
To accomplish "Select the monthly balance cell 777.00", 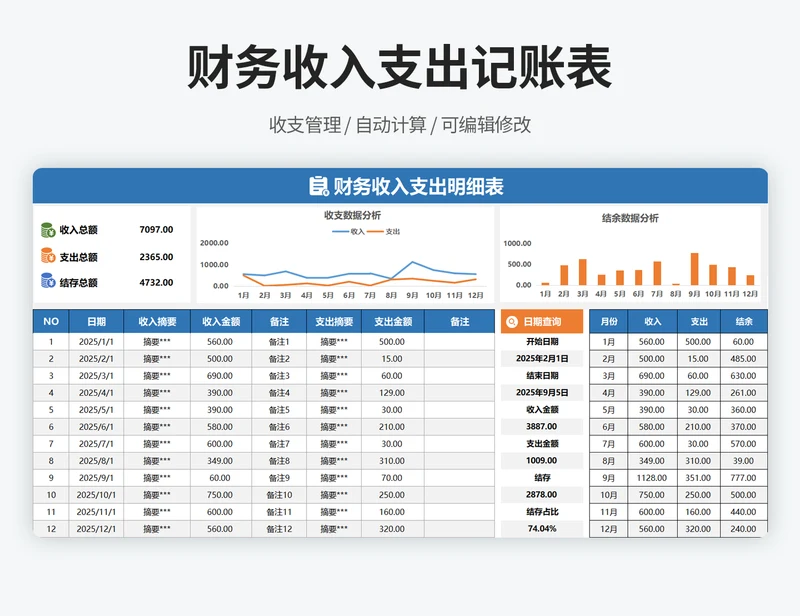I will [743, 478].
